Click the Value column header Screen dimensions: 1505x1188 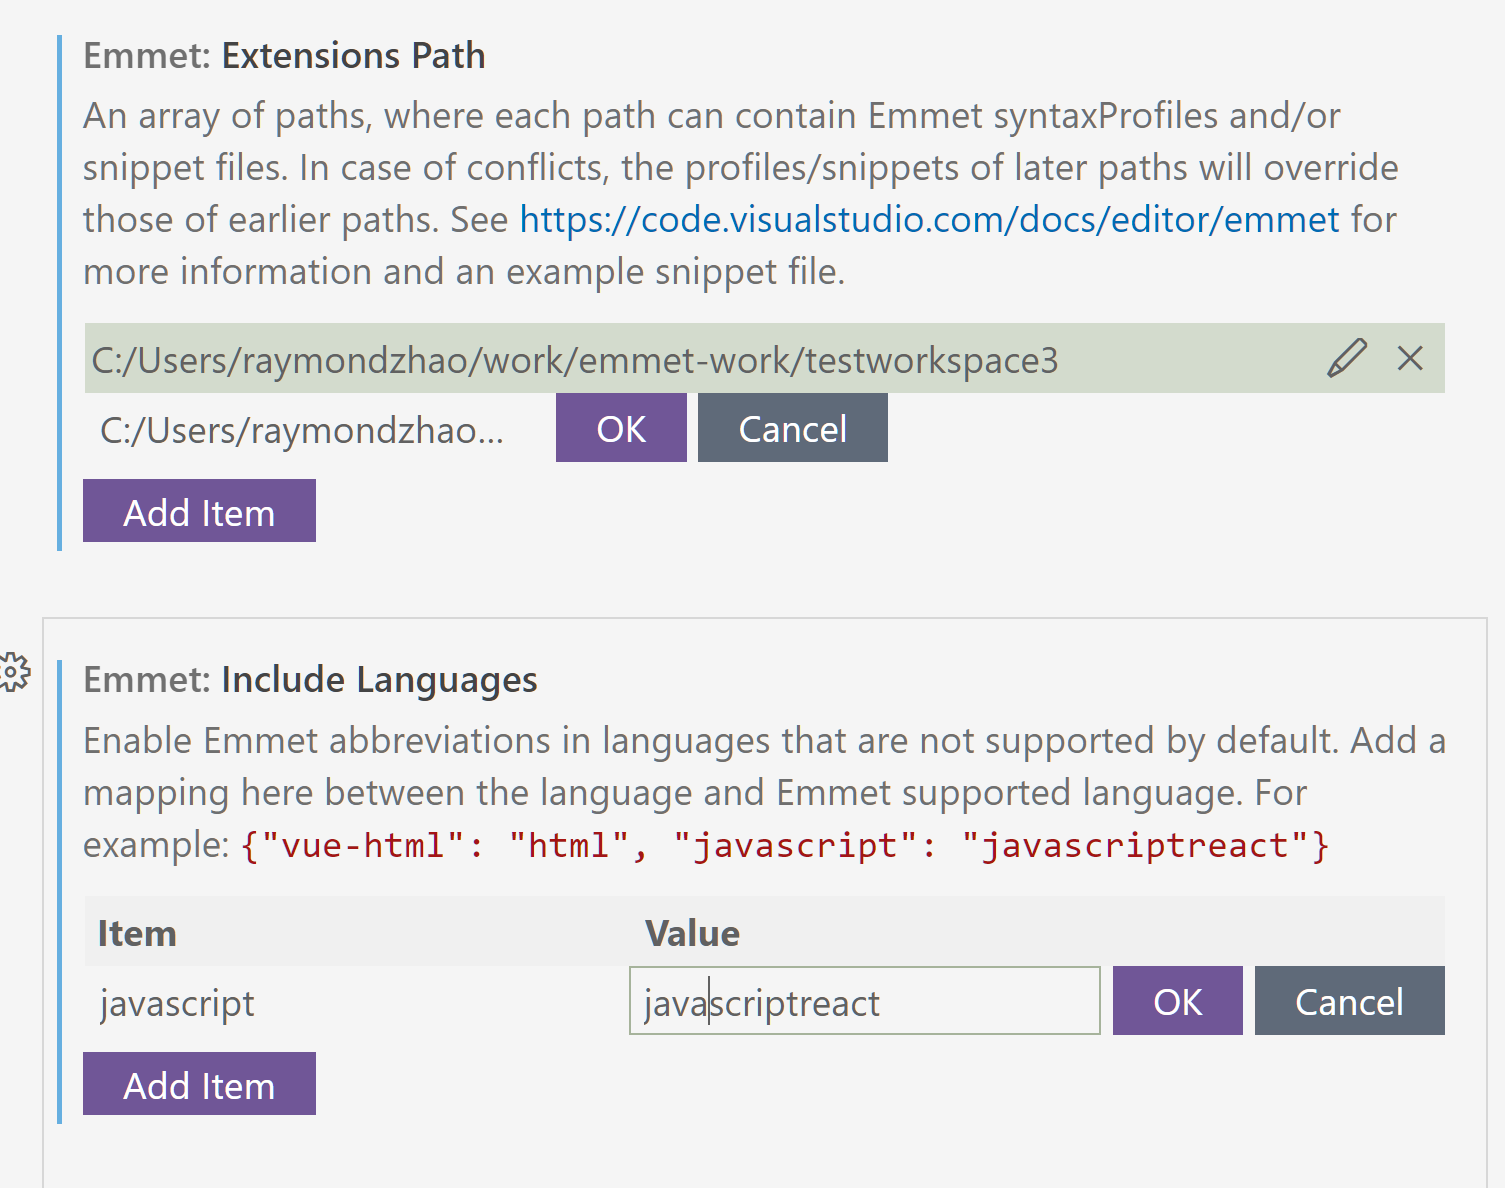pyautogui.click(x=691, y=933)
